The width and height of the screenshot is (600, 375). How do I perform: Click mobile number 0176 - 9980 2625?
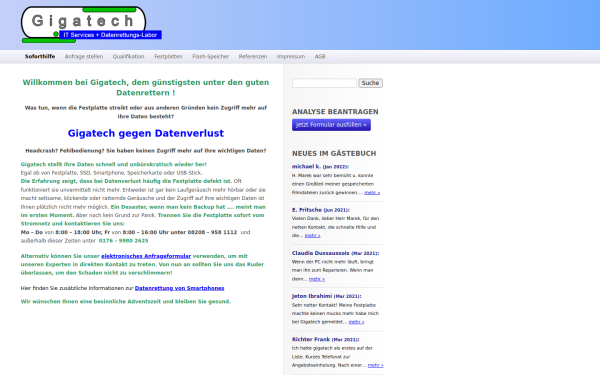click(124, 241)
